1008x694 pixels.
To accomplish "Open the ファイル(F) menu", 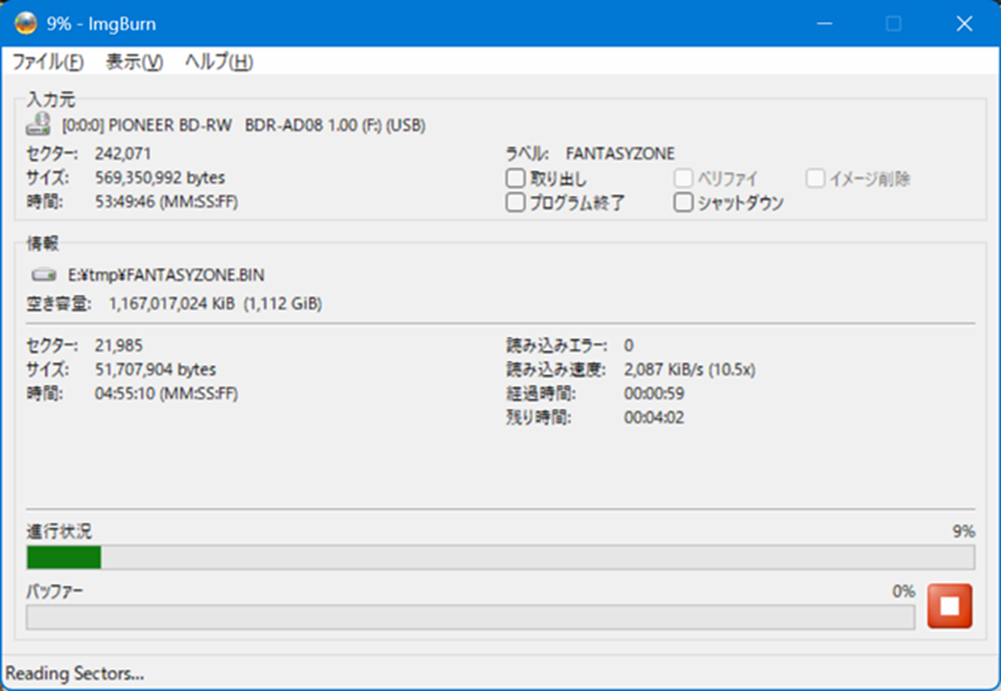I will click(48, 62).
